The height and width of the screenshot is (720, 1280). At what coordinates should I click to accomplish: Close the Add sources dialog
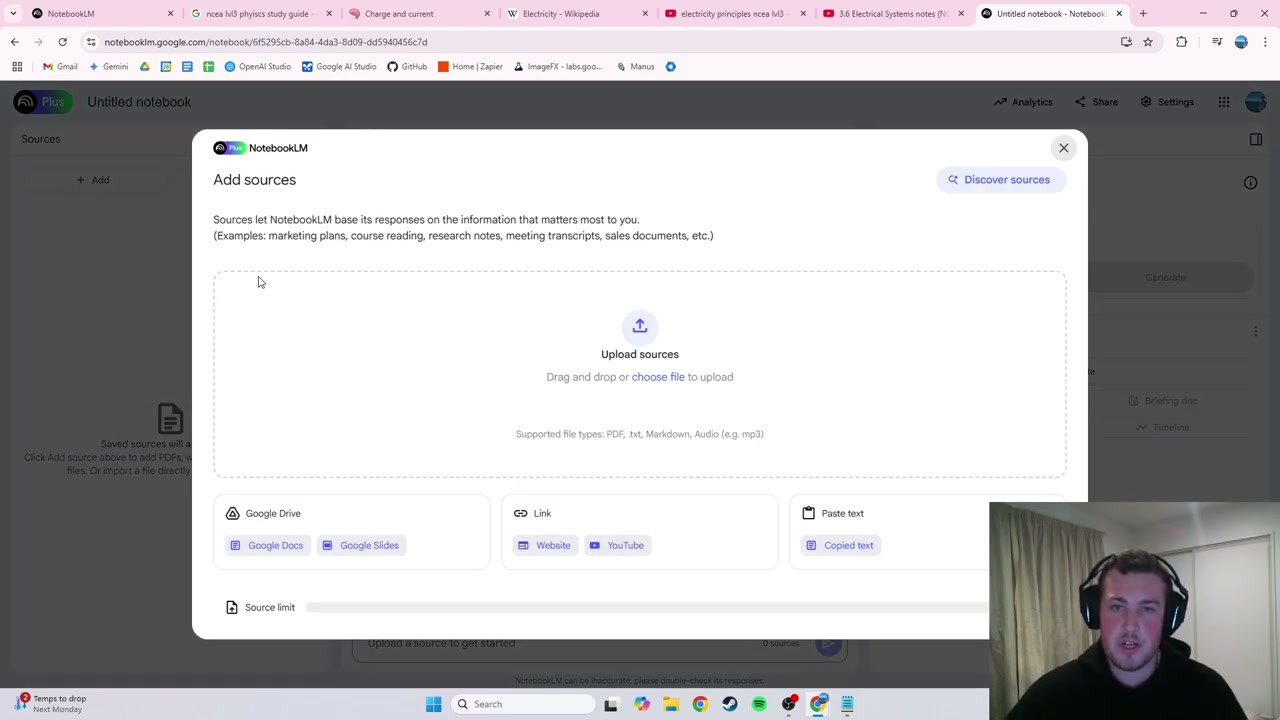click(x=1064, y=148)
